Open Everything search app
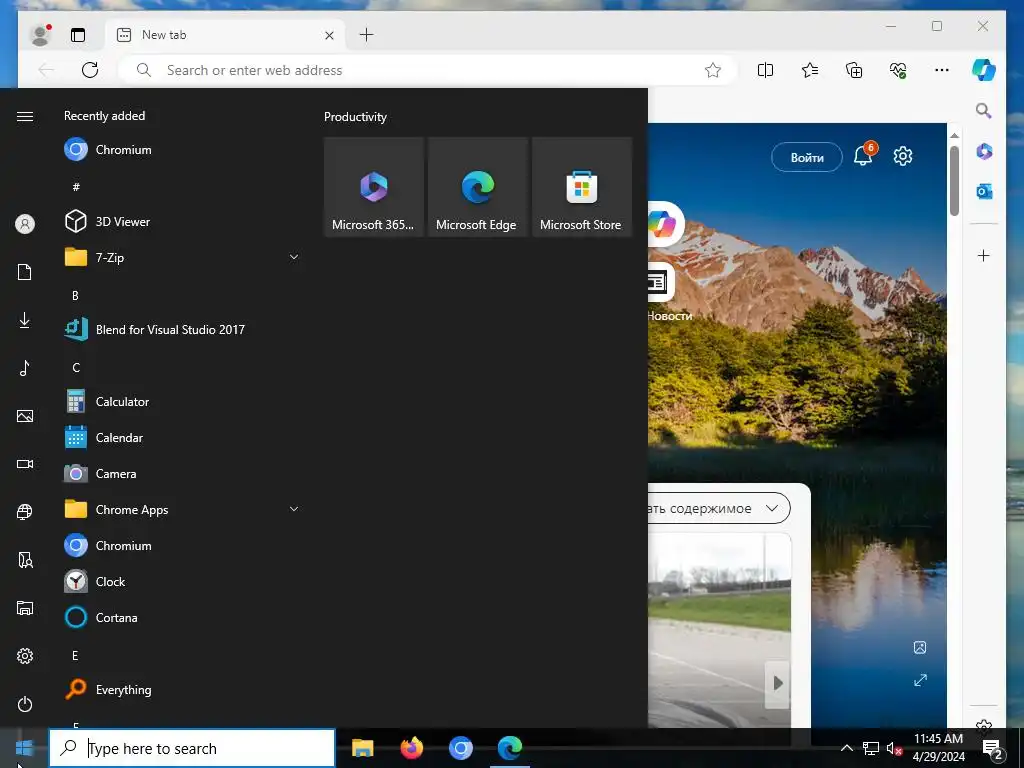1024x768 pixels. click(x=182, y=690)
